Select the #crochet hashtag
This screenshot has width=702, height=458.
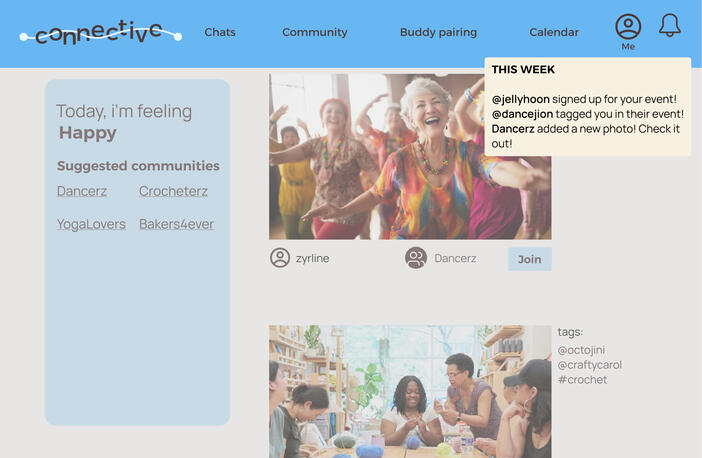coord(582,380)
